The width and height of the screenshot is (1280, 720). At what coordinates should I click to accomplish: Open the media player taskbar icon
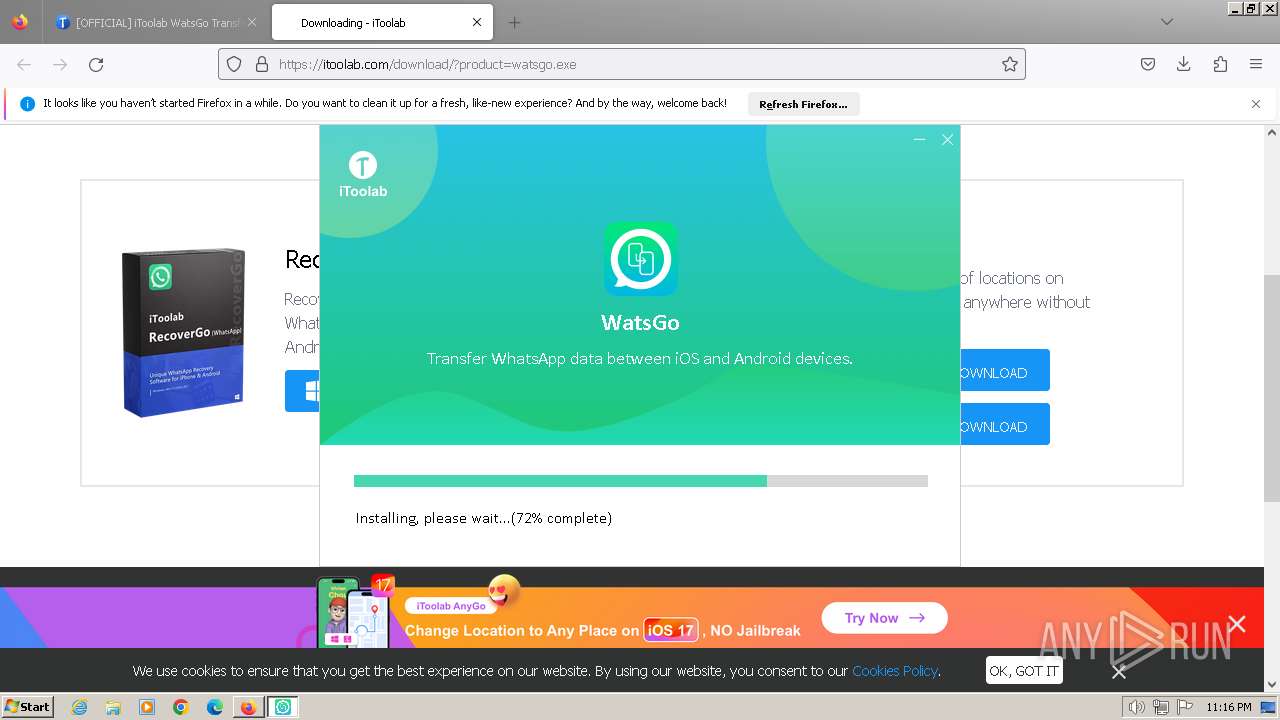point(147,707)
